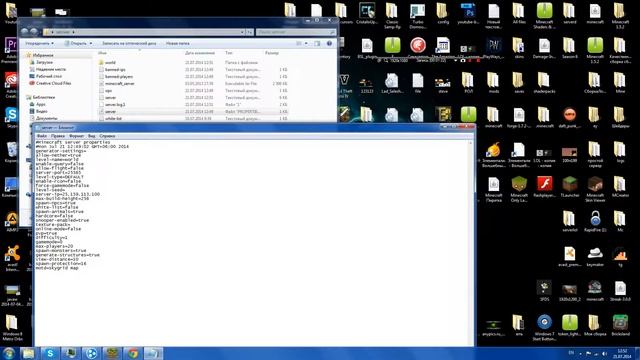The width and height of the screenshot is (640, 360).
Task: Open the Справка menu in Notepad
Action: pos(107,136)
